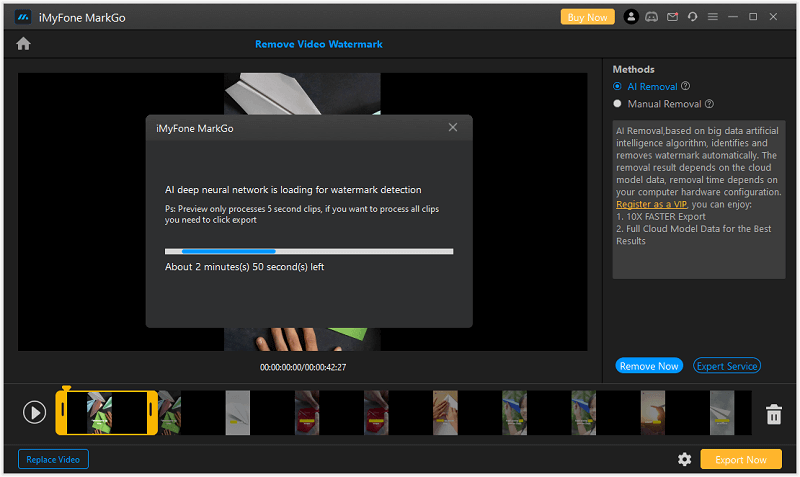This screenshot has width=800, height=477.
Task: Click the trash delete icon
Action: 773,414
